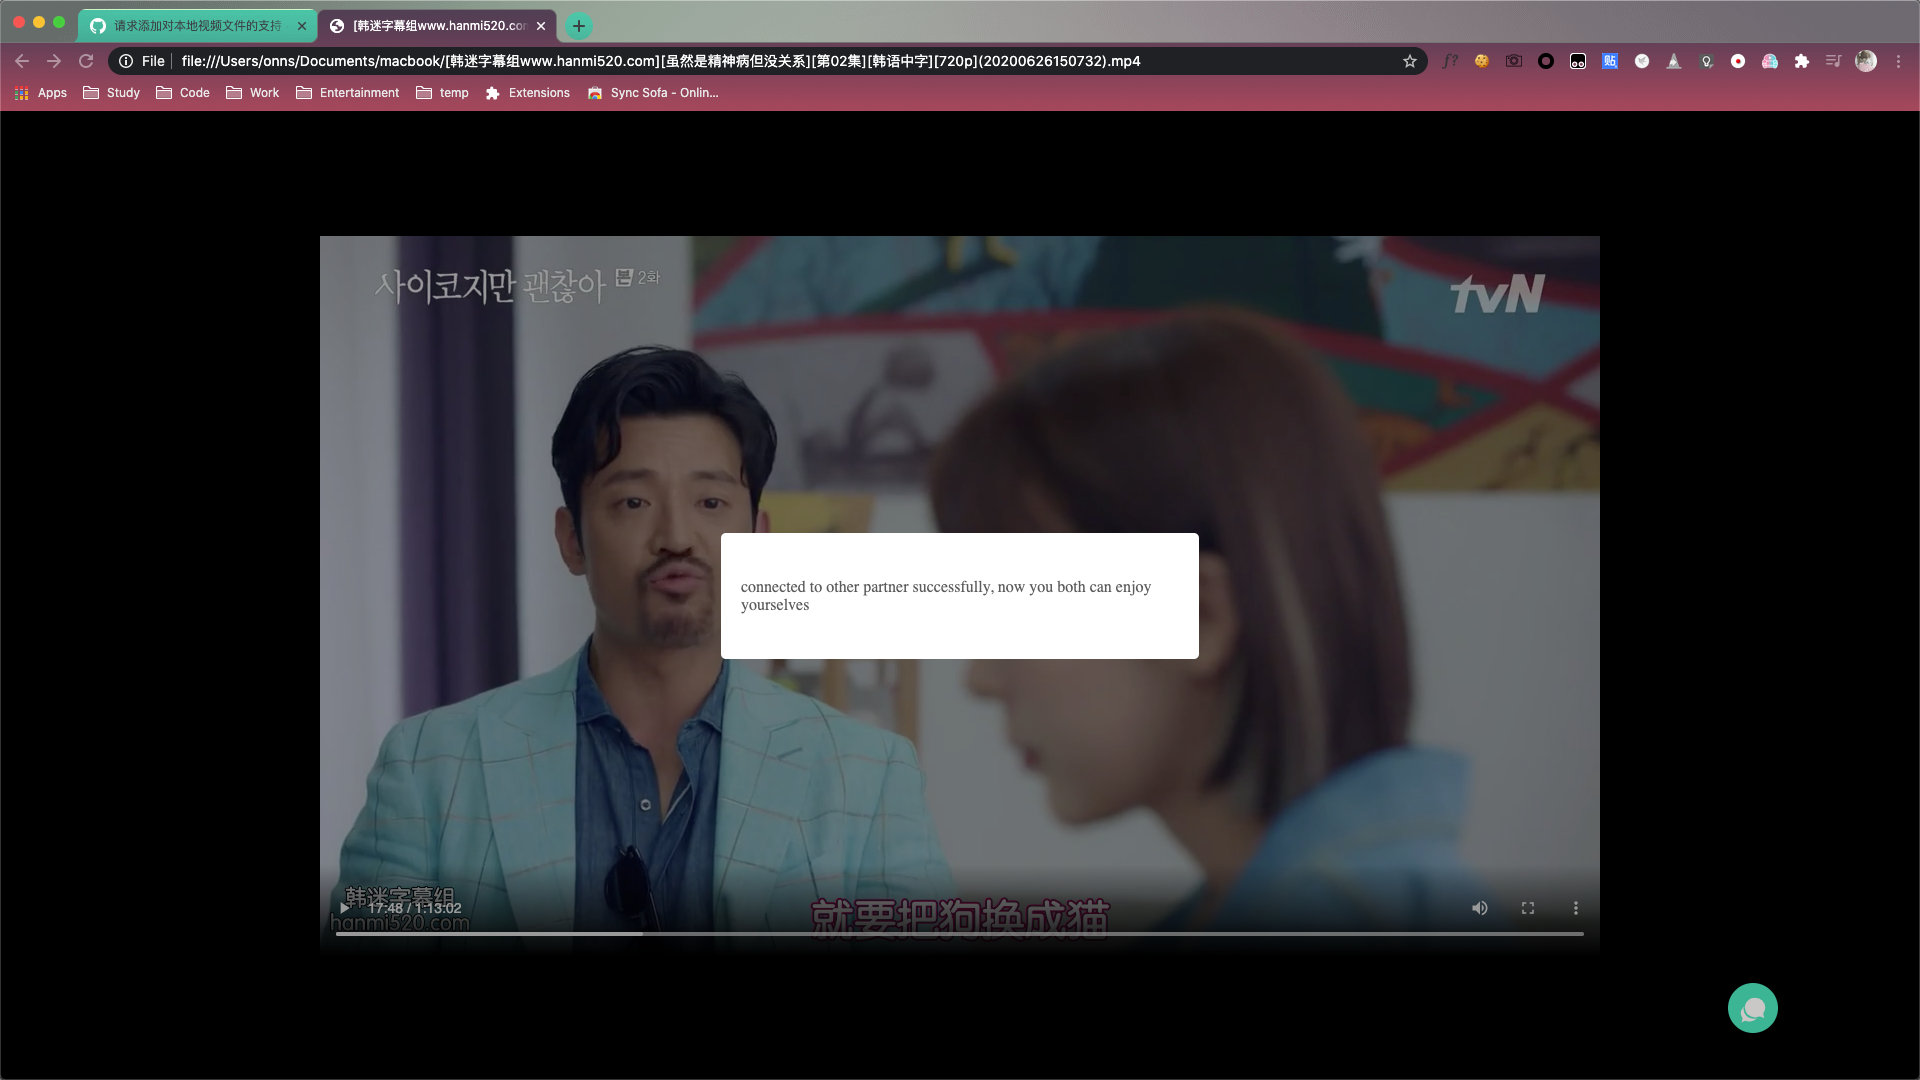Open the cookie extension icon

click(1482, 61)
